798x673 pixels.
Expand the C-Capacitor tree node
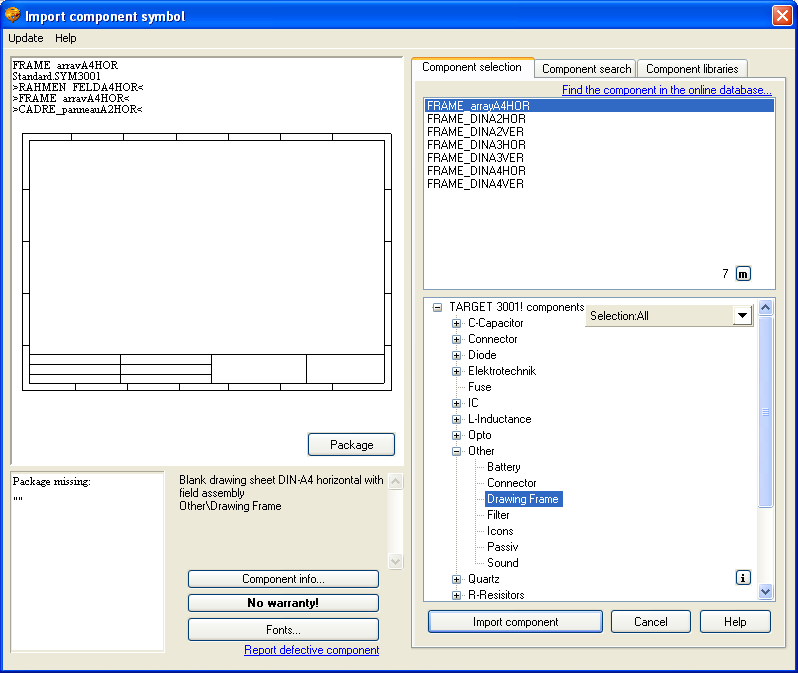click(x=457, y=323)
